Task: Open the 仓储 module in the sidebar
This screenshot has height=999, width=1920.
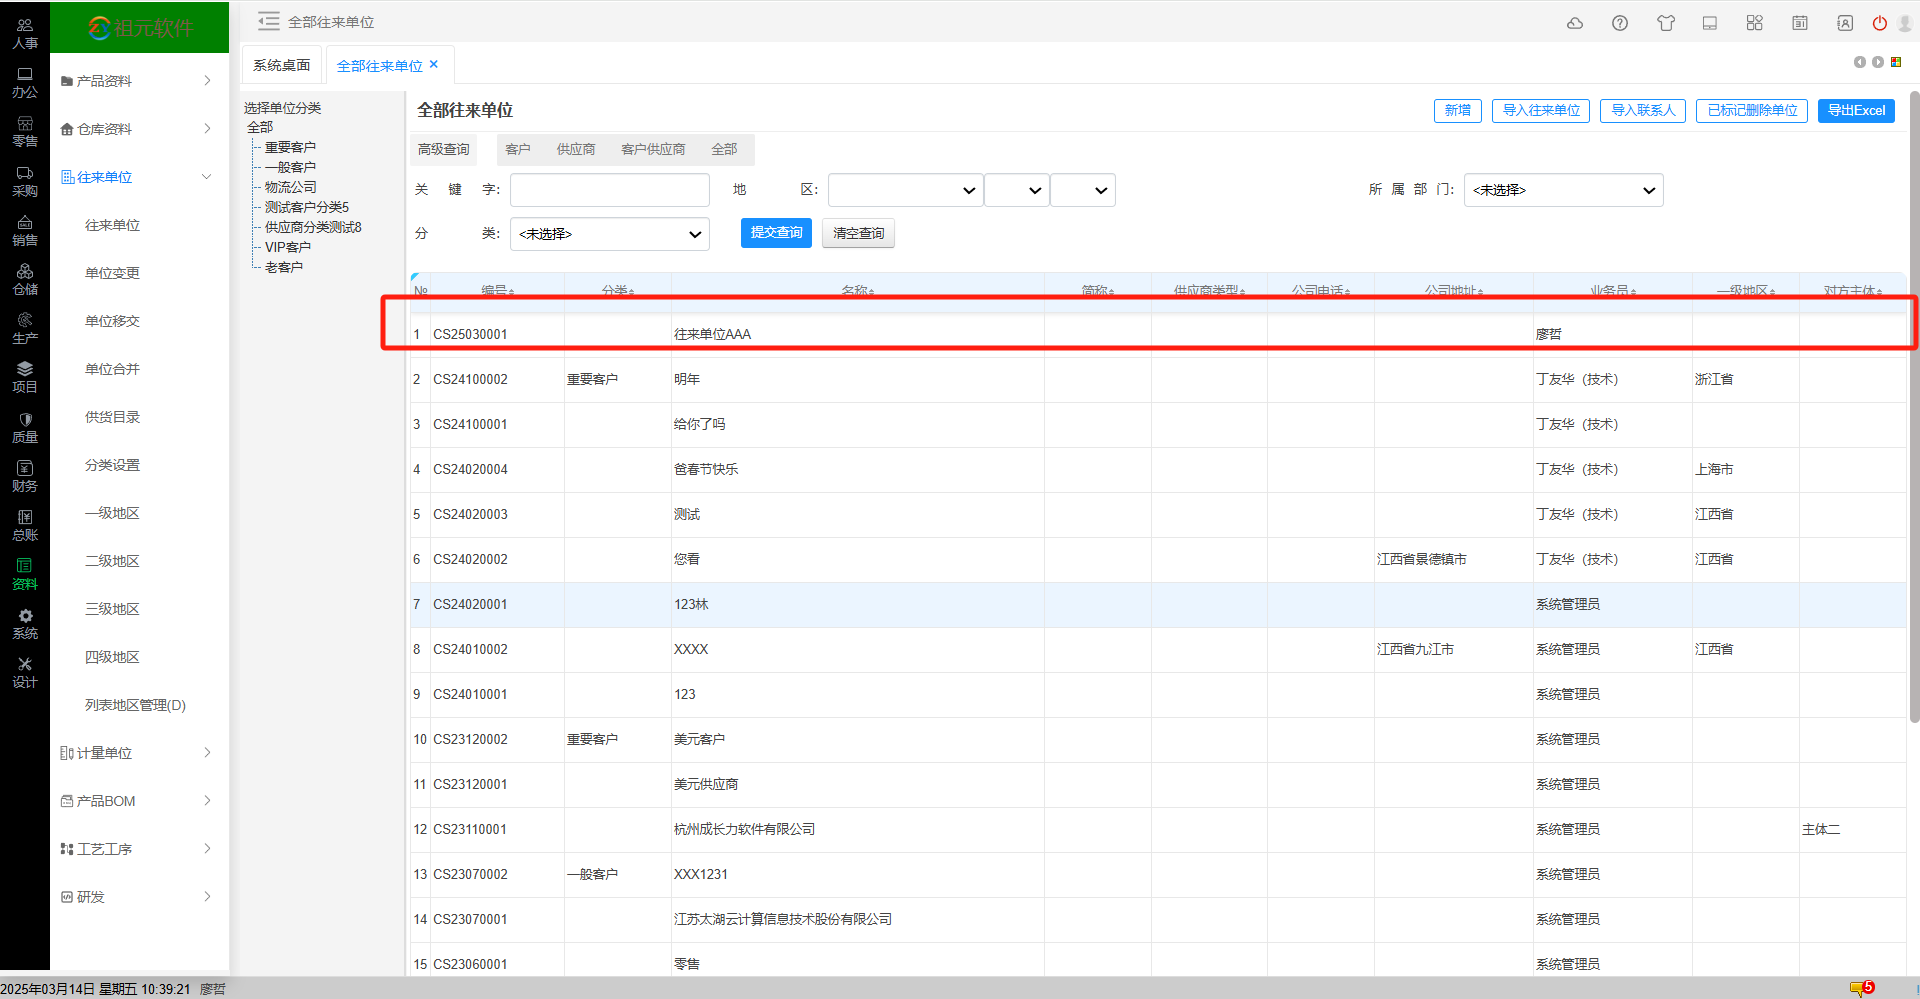Action: coord(25,279)
